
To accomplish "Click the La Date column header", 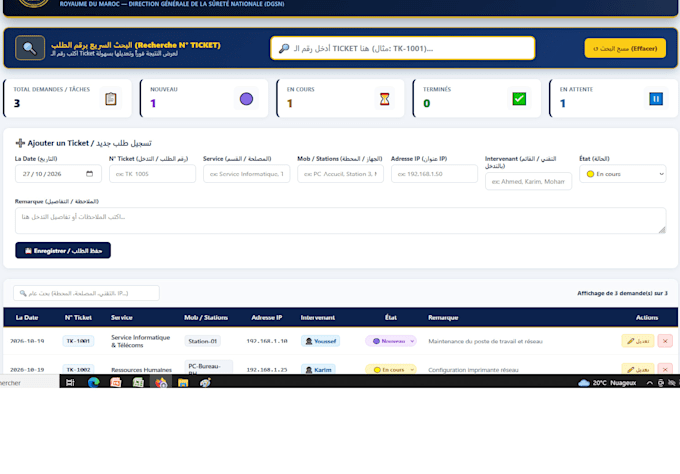I will tap(27, 317).
